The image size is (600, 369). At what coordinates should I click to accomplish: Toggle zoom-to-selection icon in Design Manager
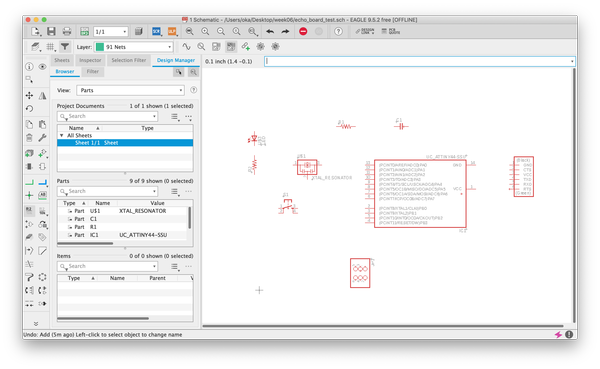coord(193,72)
